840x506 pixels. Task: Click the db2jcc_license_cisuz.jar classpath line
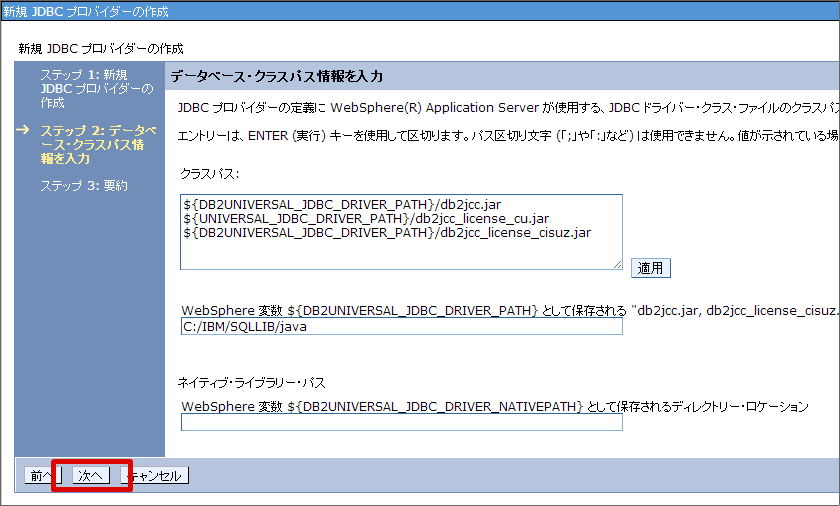click(387, 232)
